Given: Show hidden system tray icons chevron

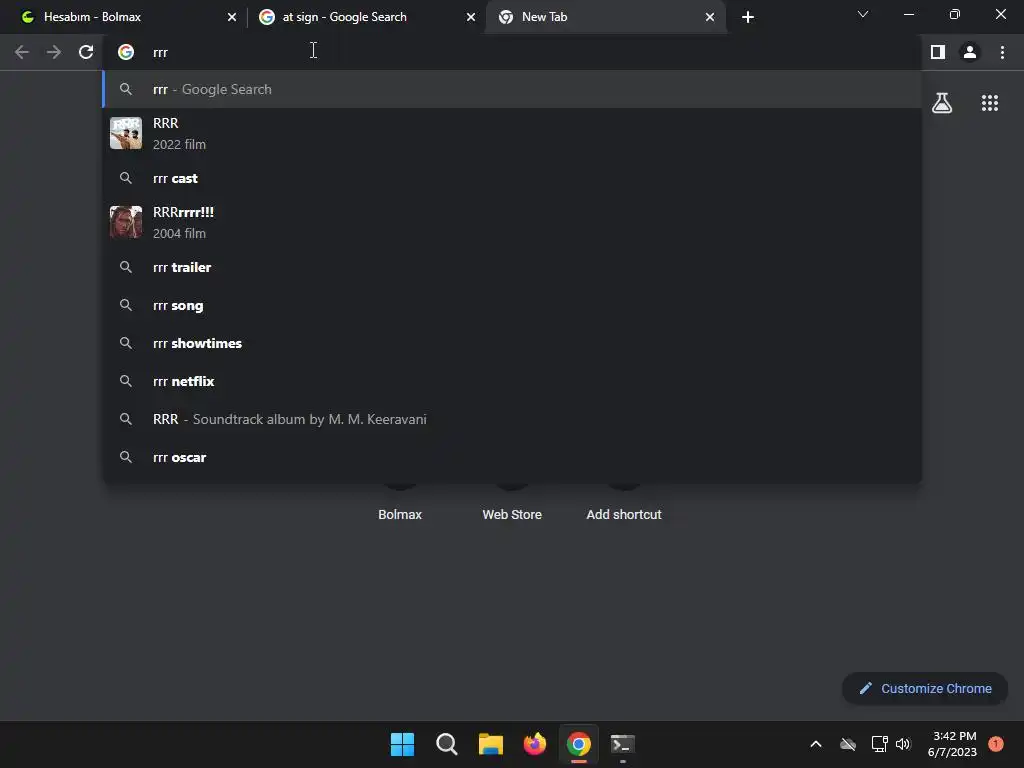Looking at the screenshot, I should coord(816,744).
